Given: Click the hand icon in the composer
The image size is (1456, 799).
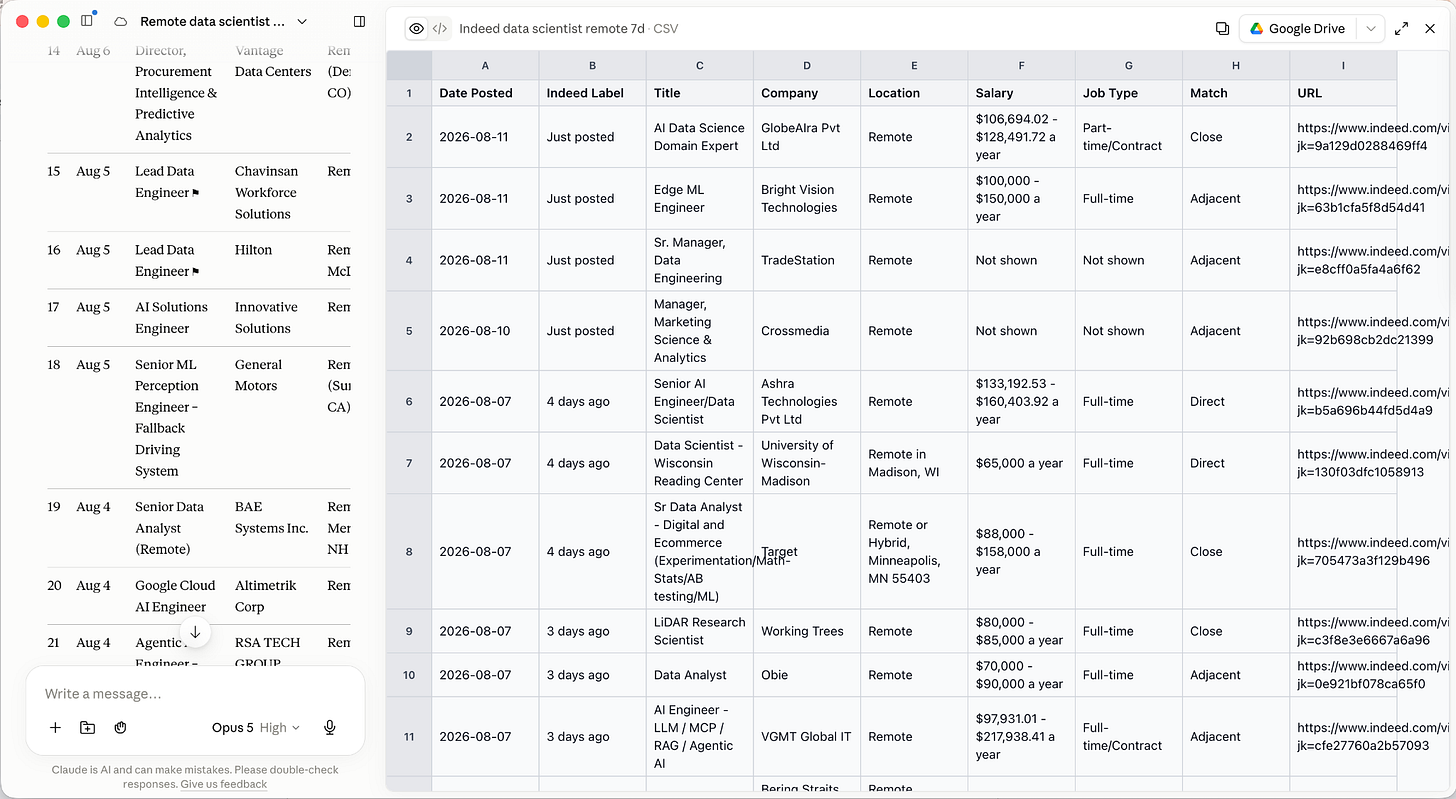Looking at the screenshot, I should coord(120,728).
